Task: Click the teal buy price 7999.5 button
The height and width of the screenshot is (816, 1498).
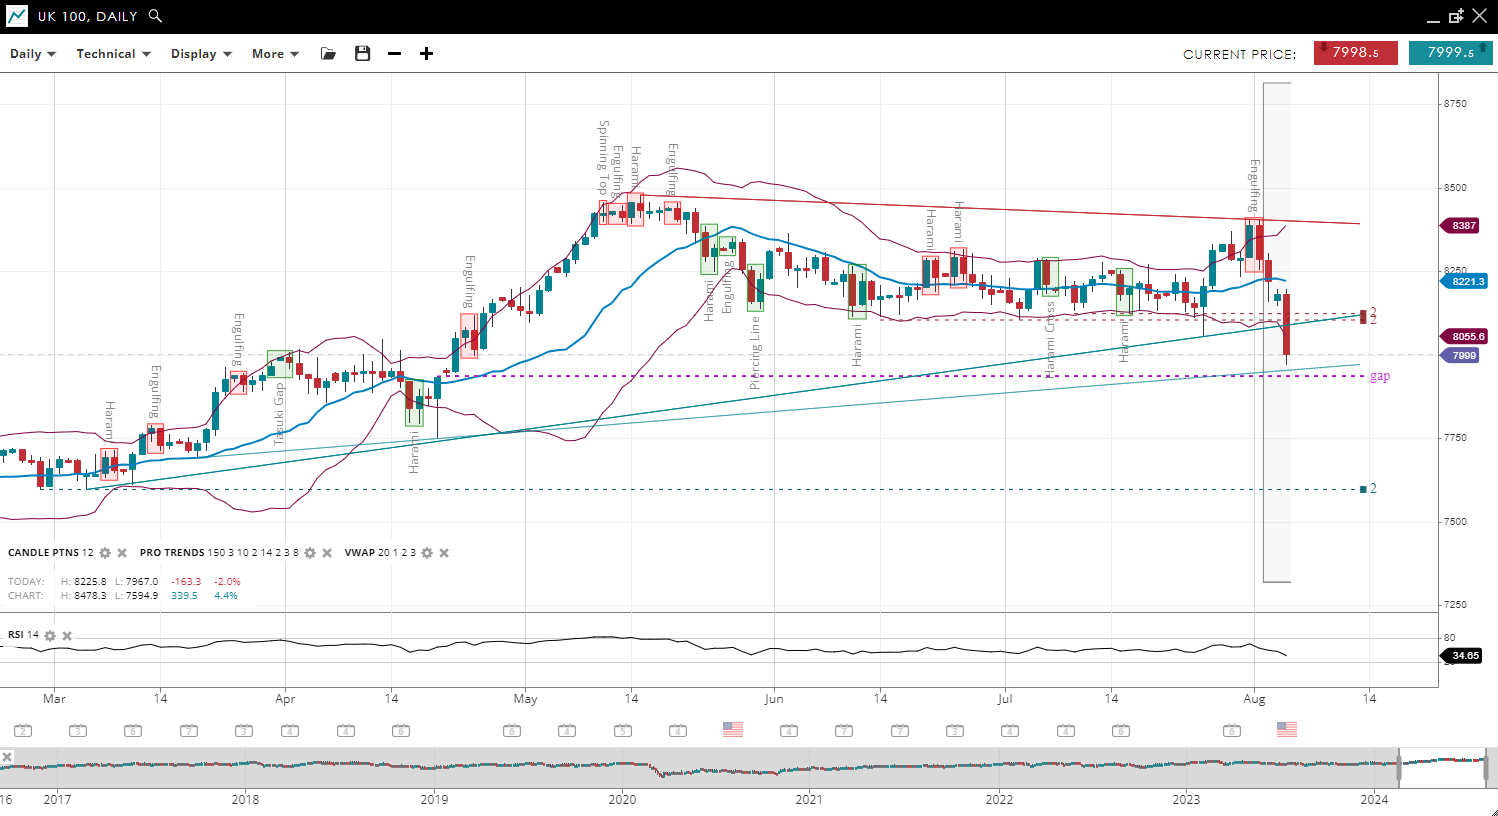Action: pyautogui.click(x=1450, y=53)
